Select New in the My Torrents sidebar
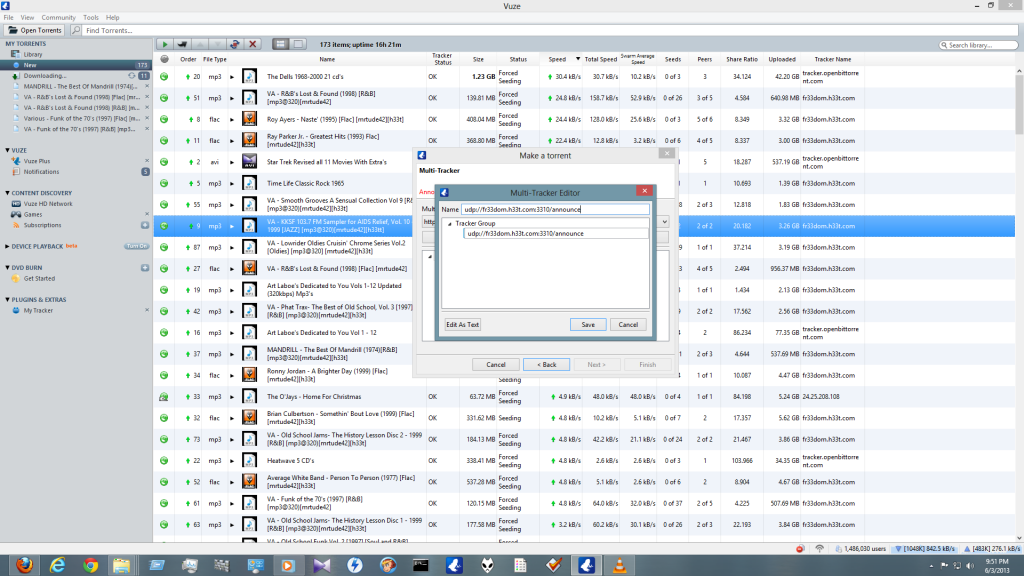 point(76,65)
